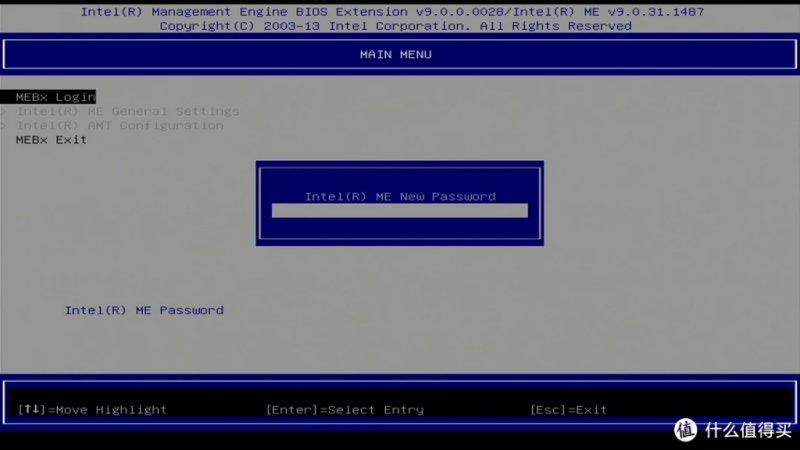Expand the chevron before AMT Configuration
The width and height of the screenshot is (800, 450).
[x=4, y=126]
